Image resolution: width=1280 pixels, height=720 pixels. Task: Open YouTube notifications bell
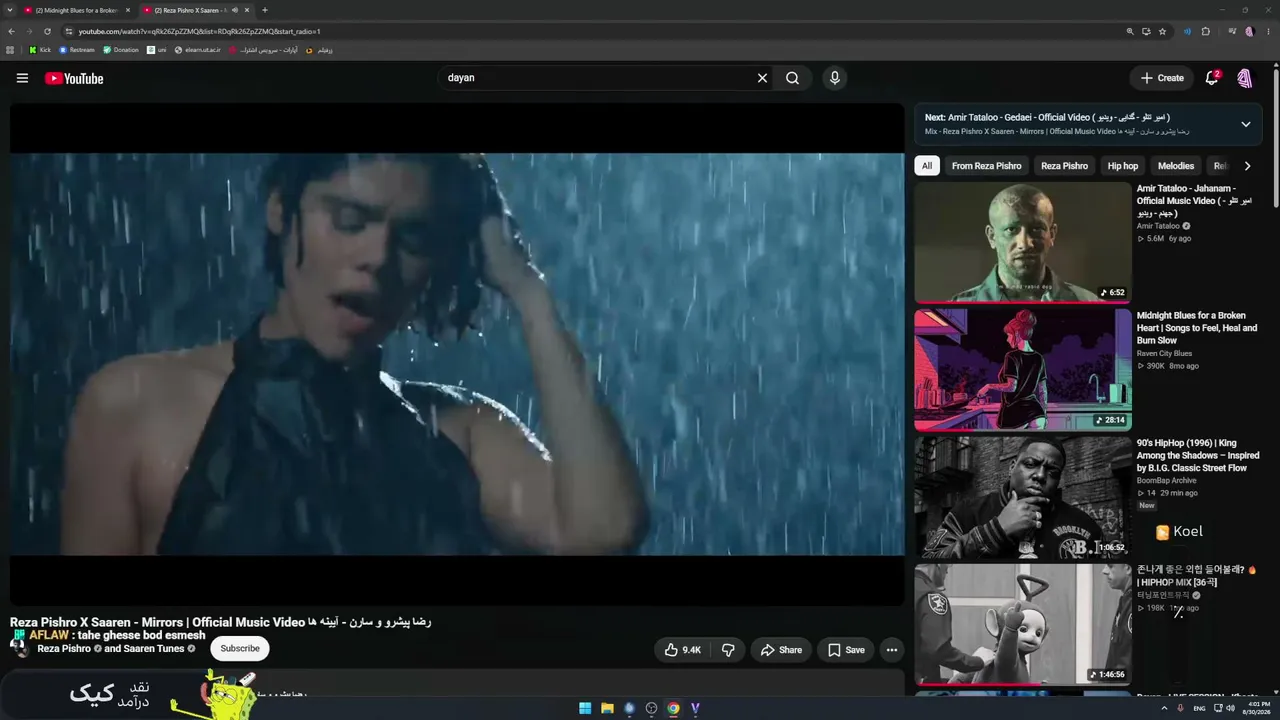tap(1212, 78)
